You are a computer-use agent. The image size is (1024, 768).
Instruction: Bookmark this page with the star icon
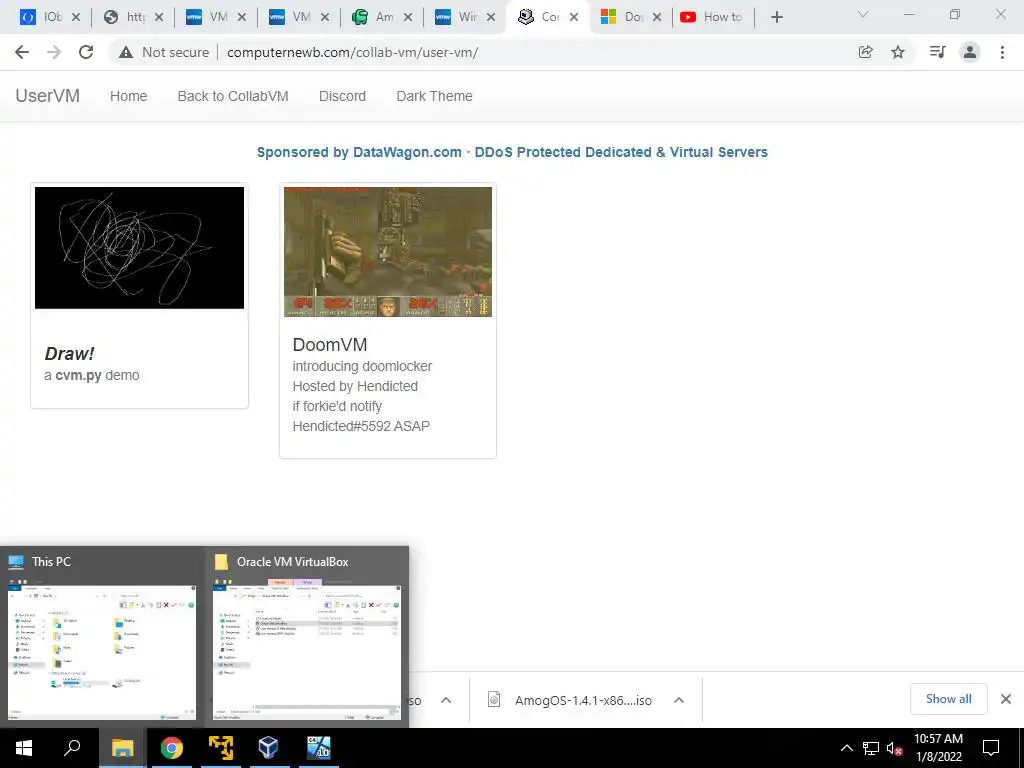click(x=898, y=52)
